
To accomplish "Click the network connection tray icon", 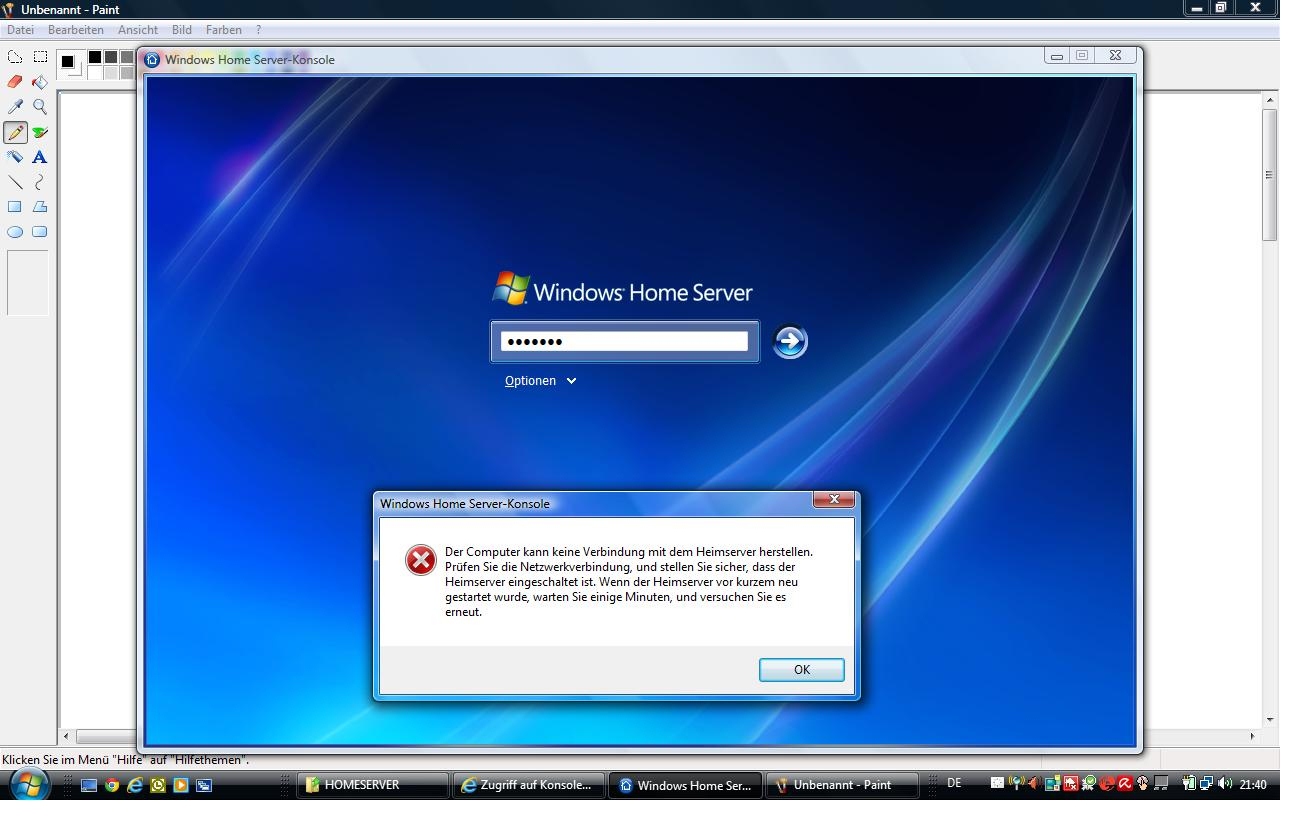I will (x=1206, y=784).
